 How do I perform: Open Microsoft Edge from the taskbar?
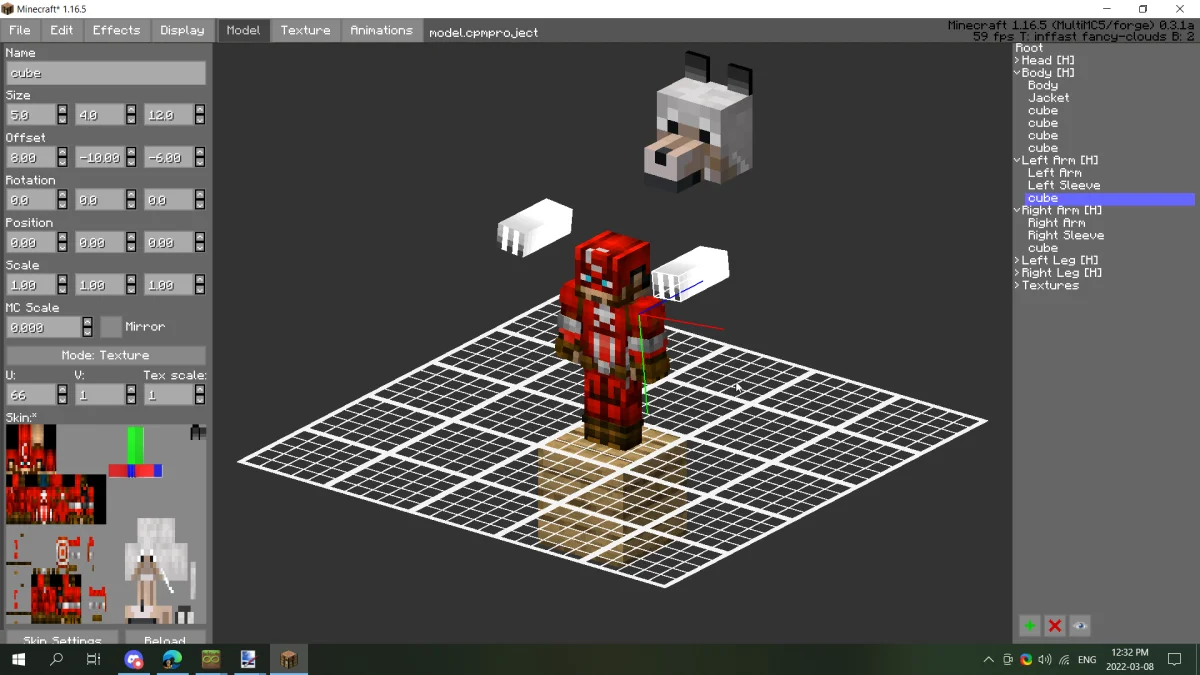click(172, 659)
